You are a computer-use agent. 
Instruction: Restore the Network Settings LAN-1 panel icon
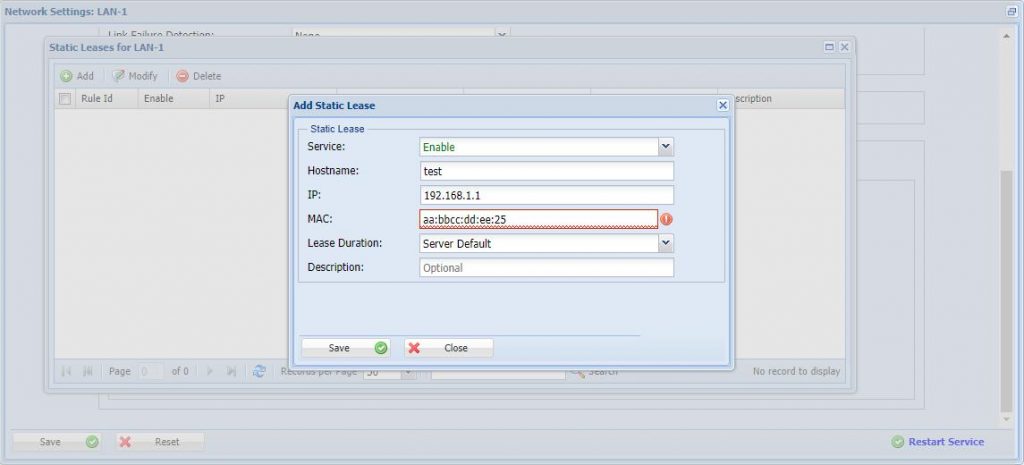click(x=1011, y=11)
